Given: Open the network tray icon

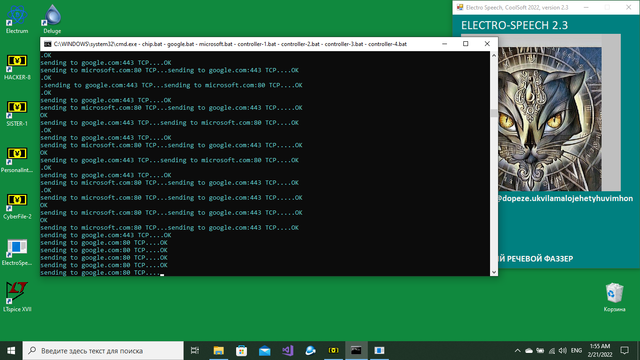Looking at the screenshot, I should pos(551,351).
